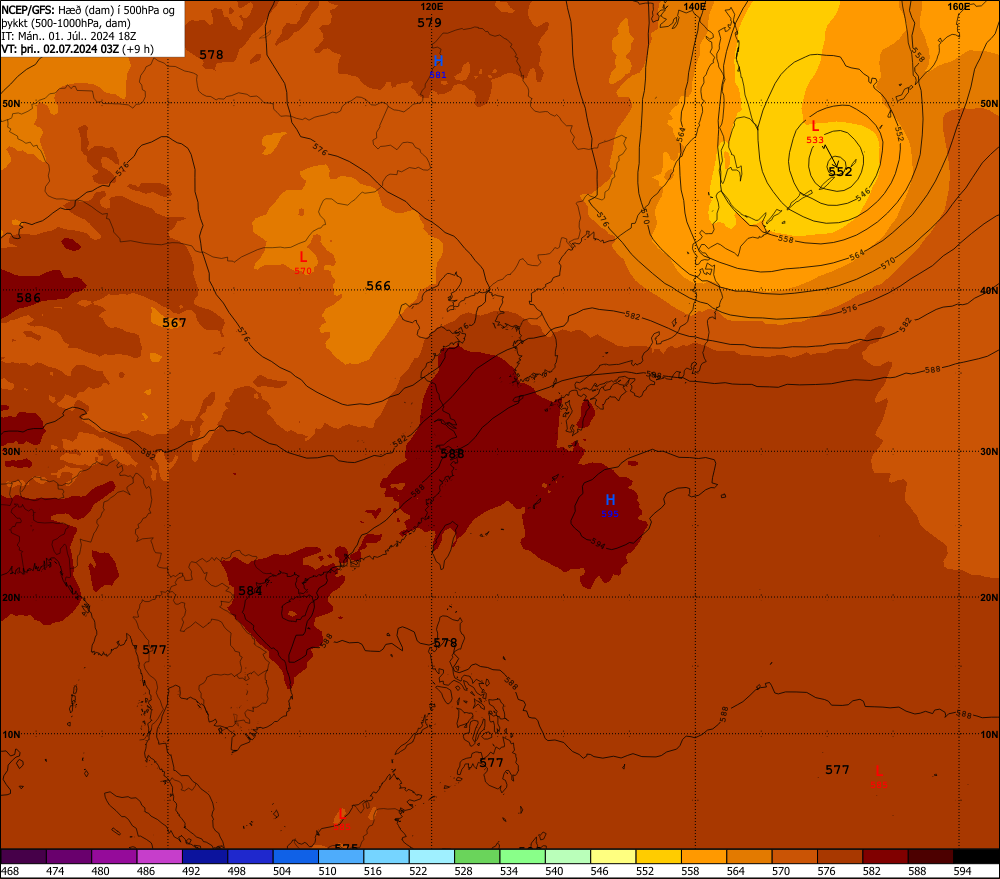Select the dark red swatch between 582 and 588
The height and width of the screenshot is (879, 1000).
tap(885, 856)
